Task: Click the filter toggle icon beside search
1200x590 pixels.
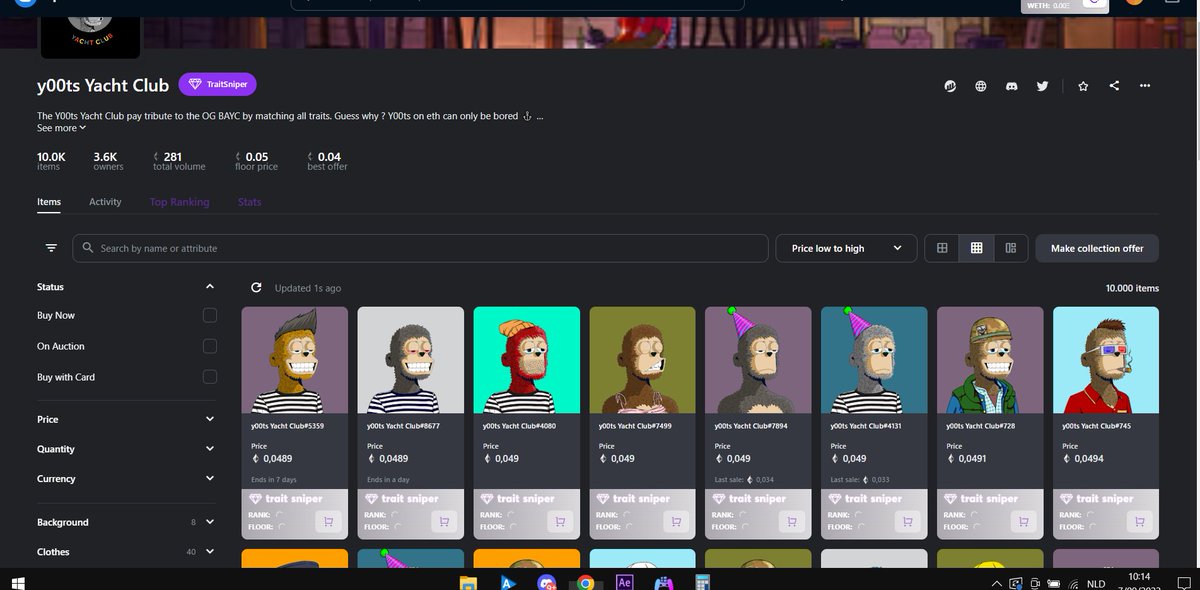Action: [x=51, y=248]
